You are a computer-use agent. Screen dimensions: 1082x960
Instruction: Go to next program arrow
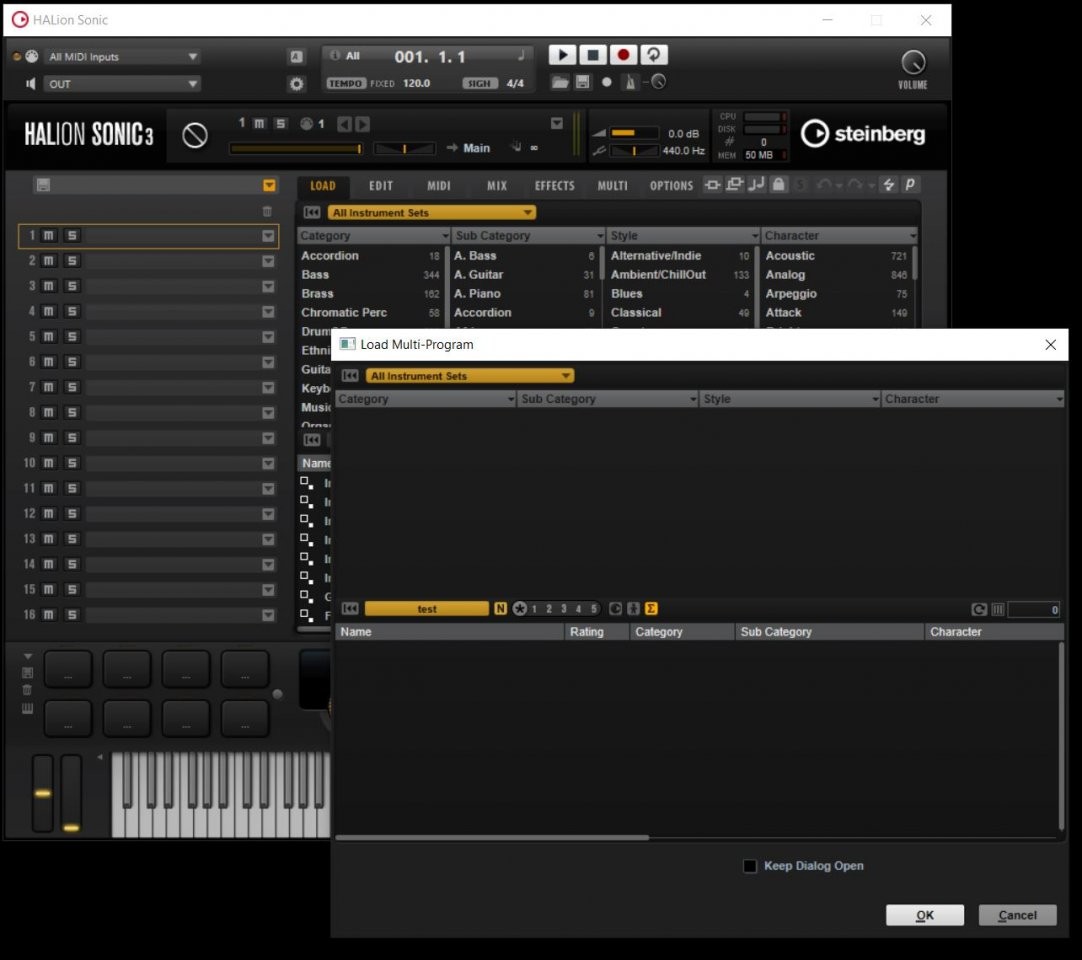(x=362, y=124)
